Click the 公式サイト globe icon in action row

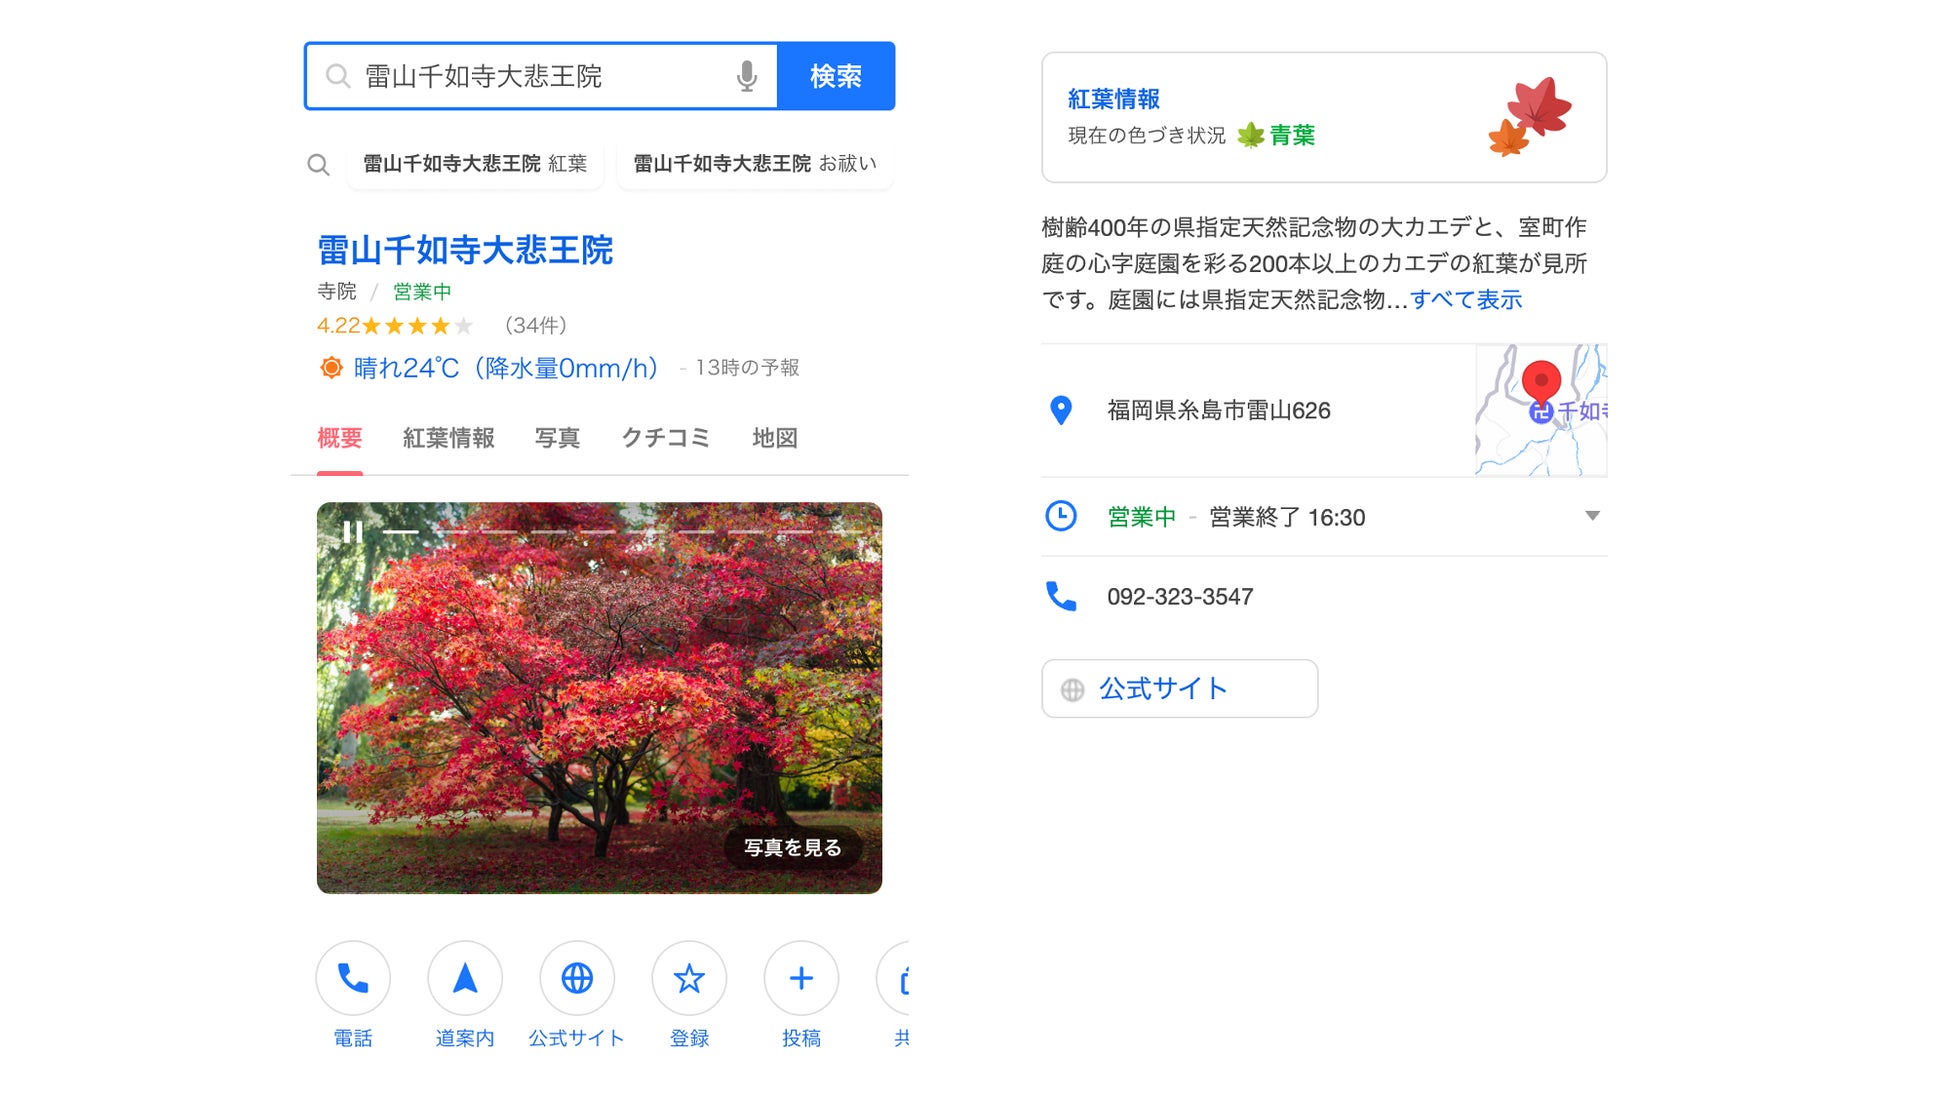coord(577,978)
